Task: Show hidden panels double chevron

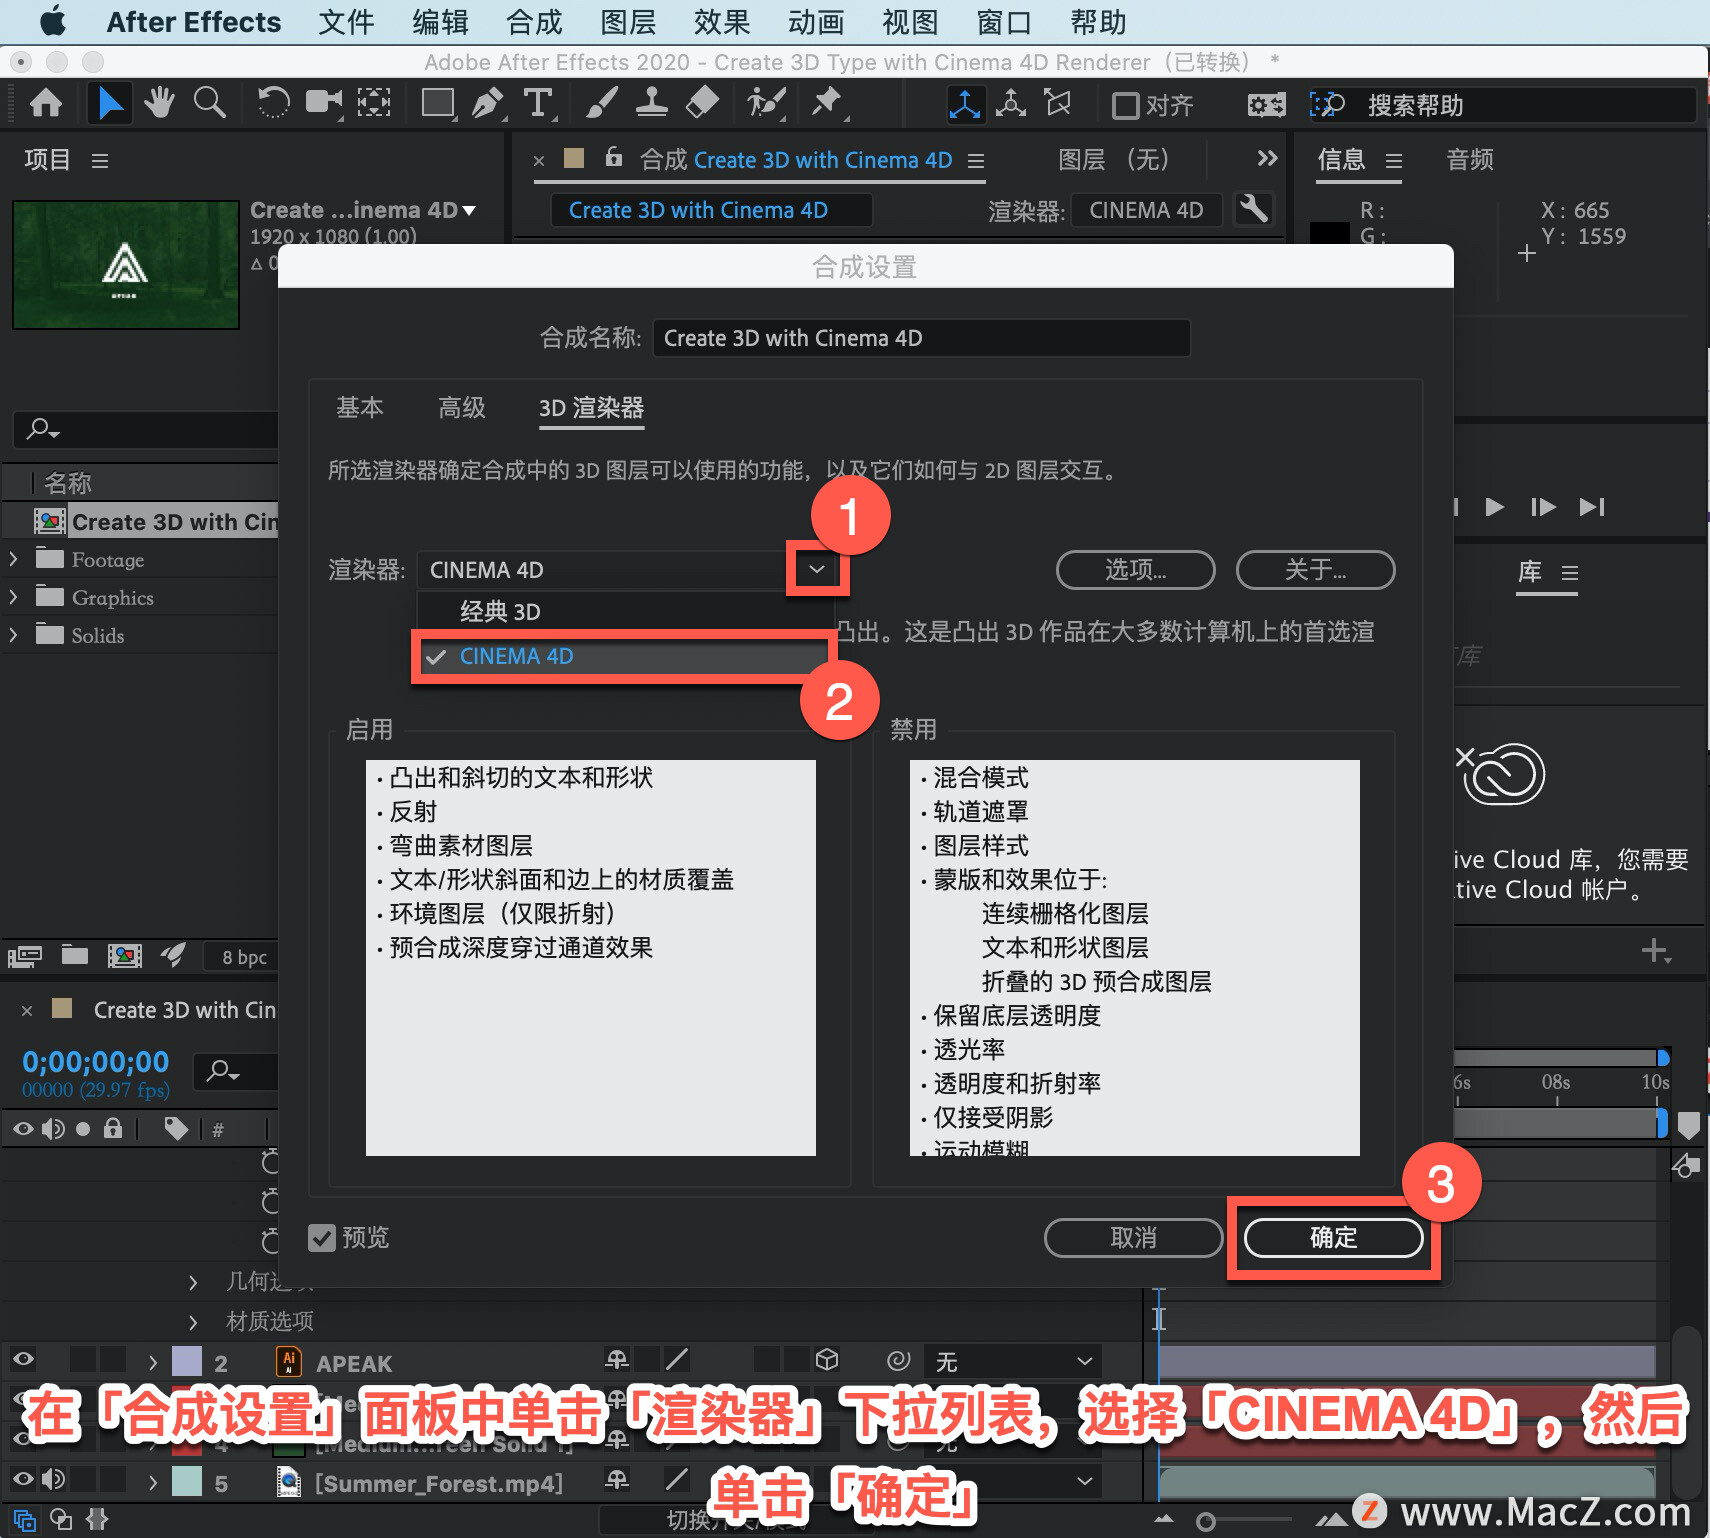Action: point(1267,158)
